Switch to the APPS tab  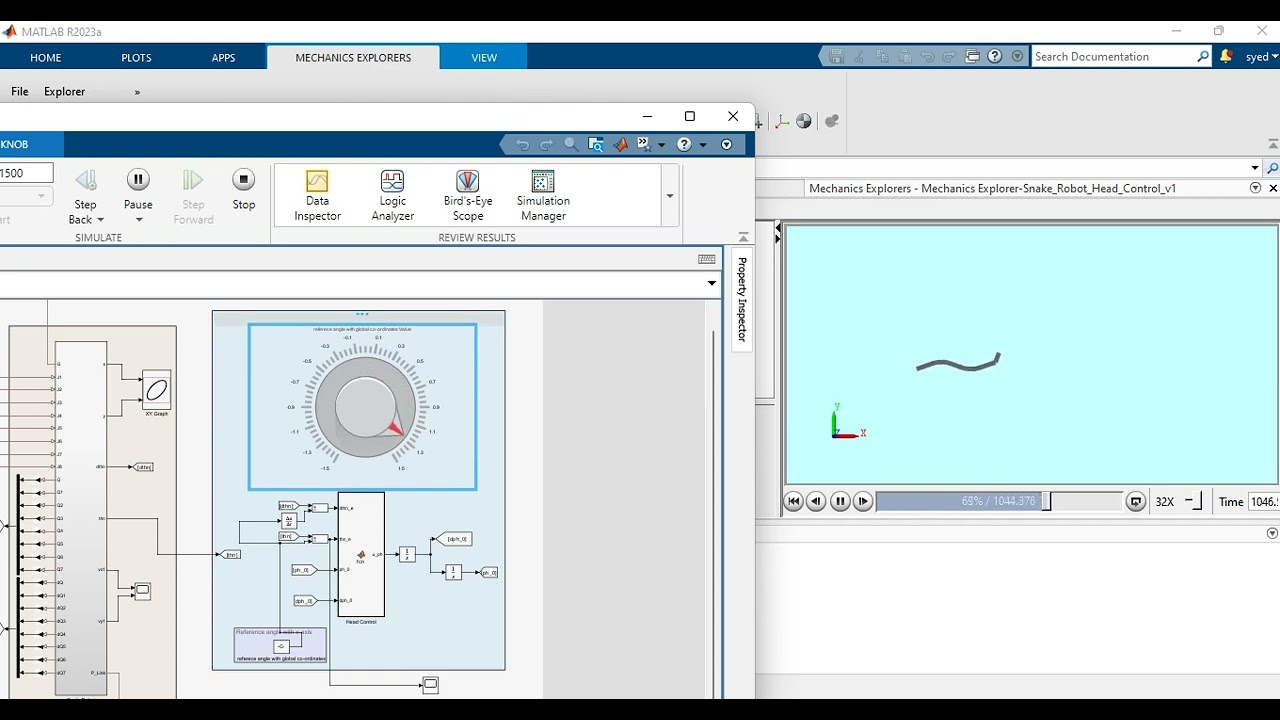pos(224,58)
